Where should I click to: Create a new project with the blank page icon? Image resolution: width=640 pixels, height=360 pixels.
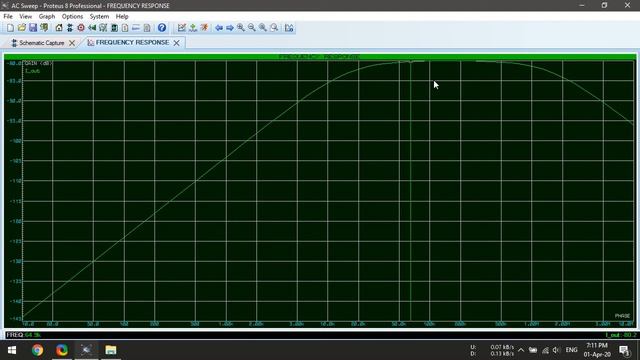click(x=10, y=28)
